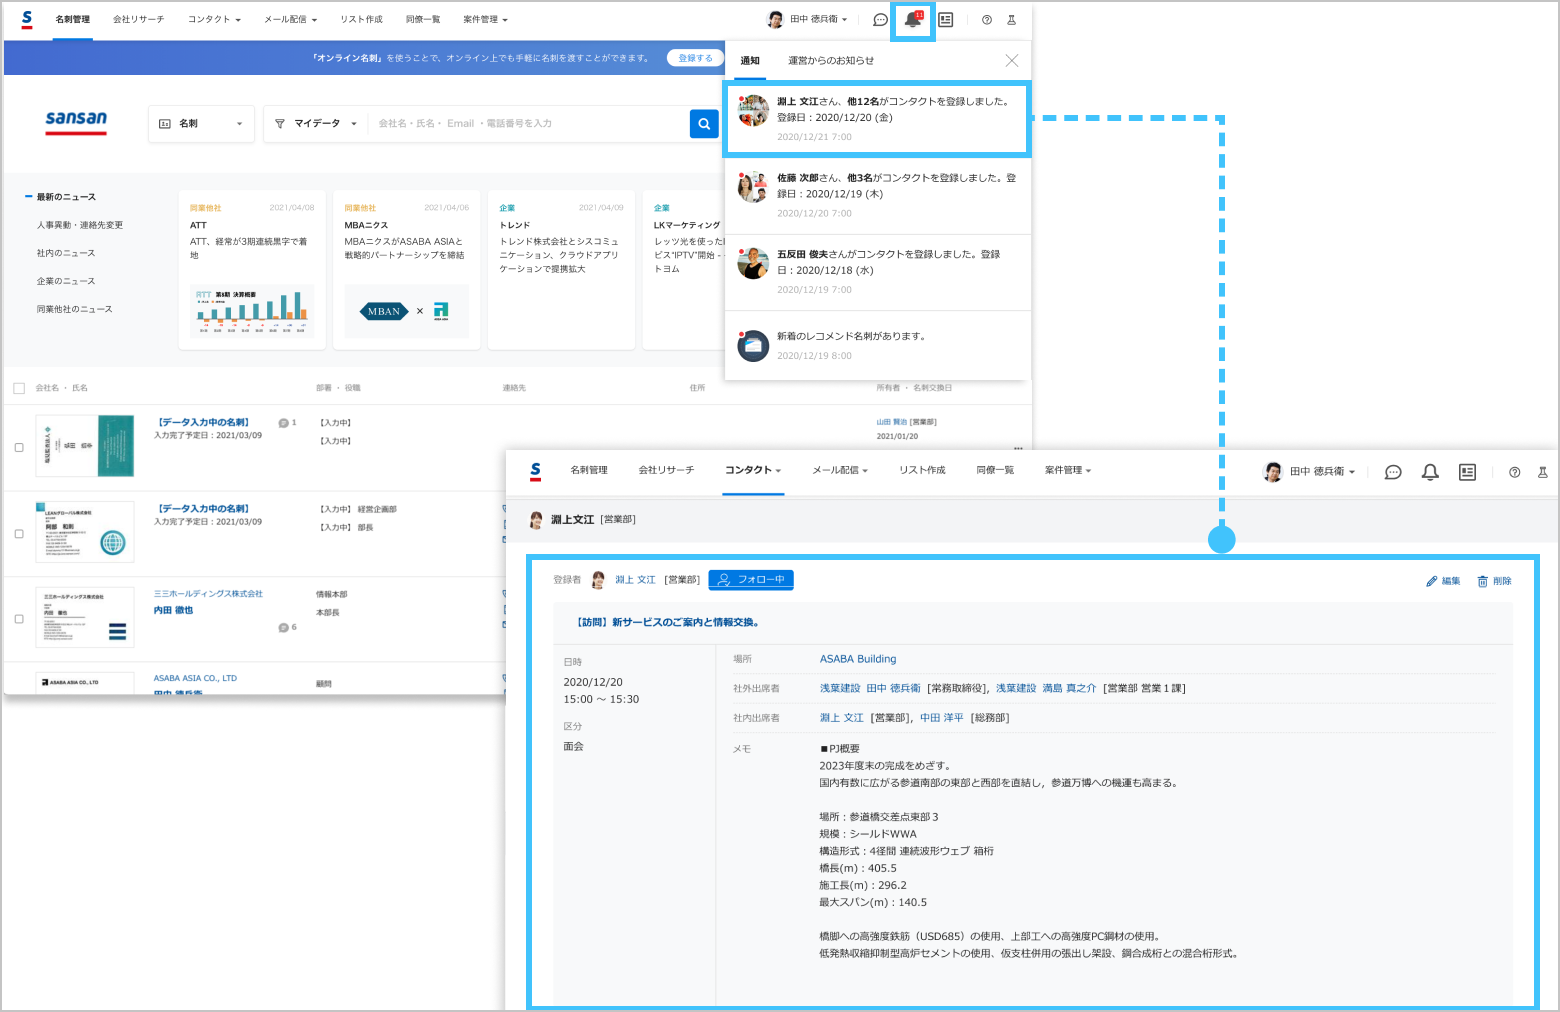Open 田中 徳兵衛 user menu in the front window
This screenshot has height=1012, width=1560.
tap(1309, 472)
